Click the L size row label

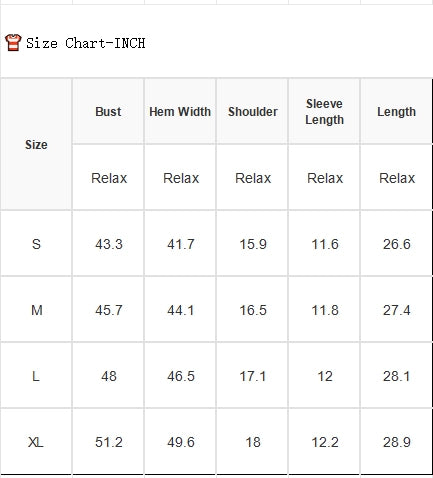(x=36, y=376)
